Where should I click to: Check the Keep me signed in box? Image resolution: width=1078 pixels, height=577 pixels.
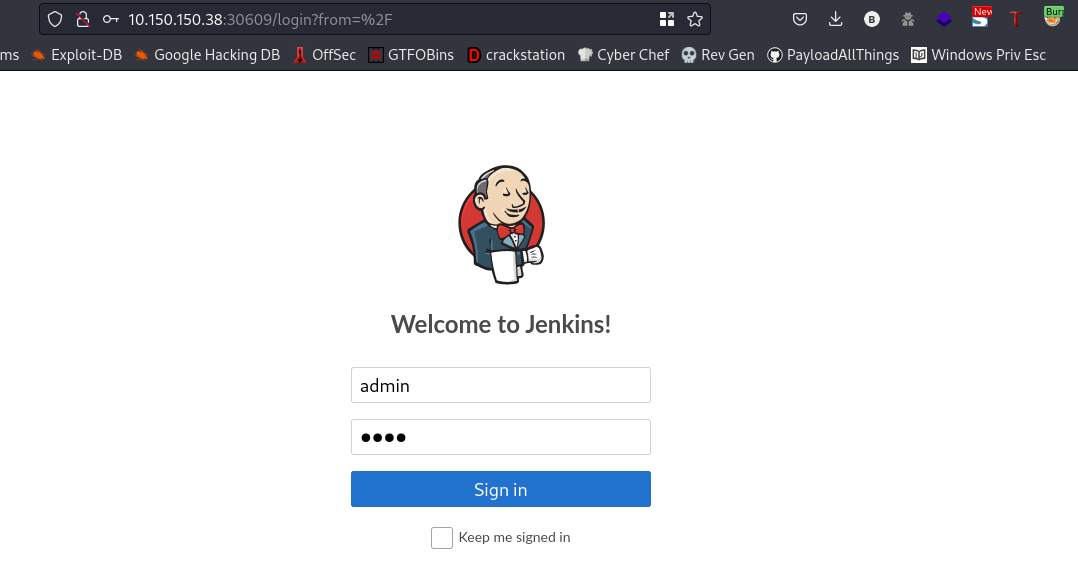(442, 538)
